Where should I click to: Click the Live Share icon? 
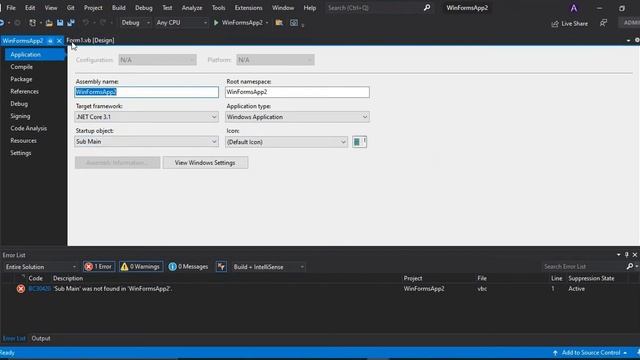(x=555, y=24)
